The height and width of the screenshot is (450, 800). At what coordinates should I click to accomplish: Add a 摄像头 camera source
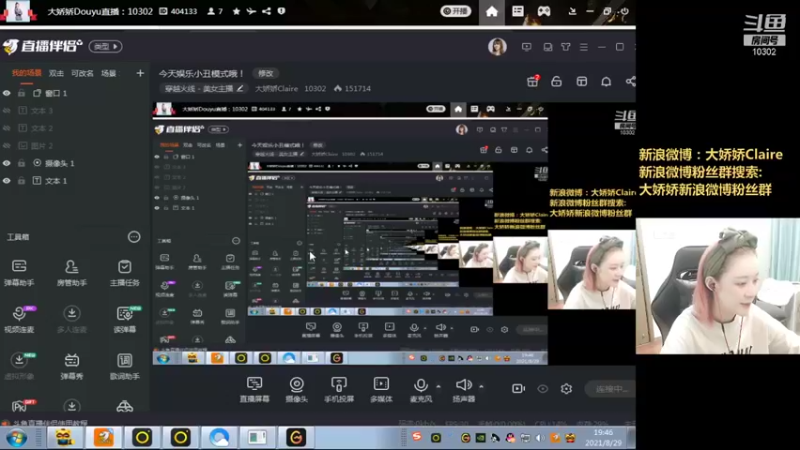296,390
